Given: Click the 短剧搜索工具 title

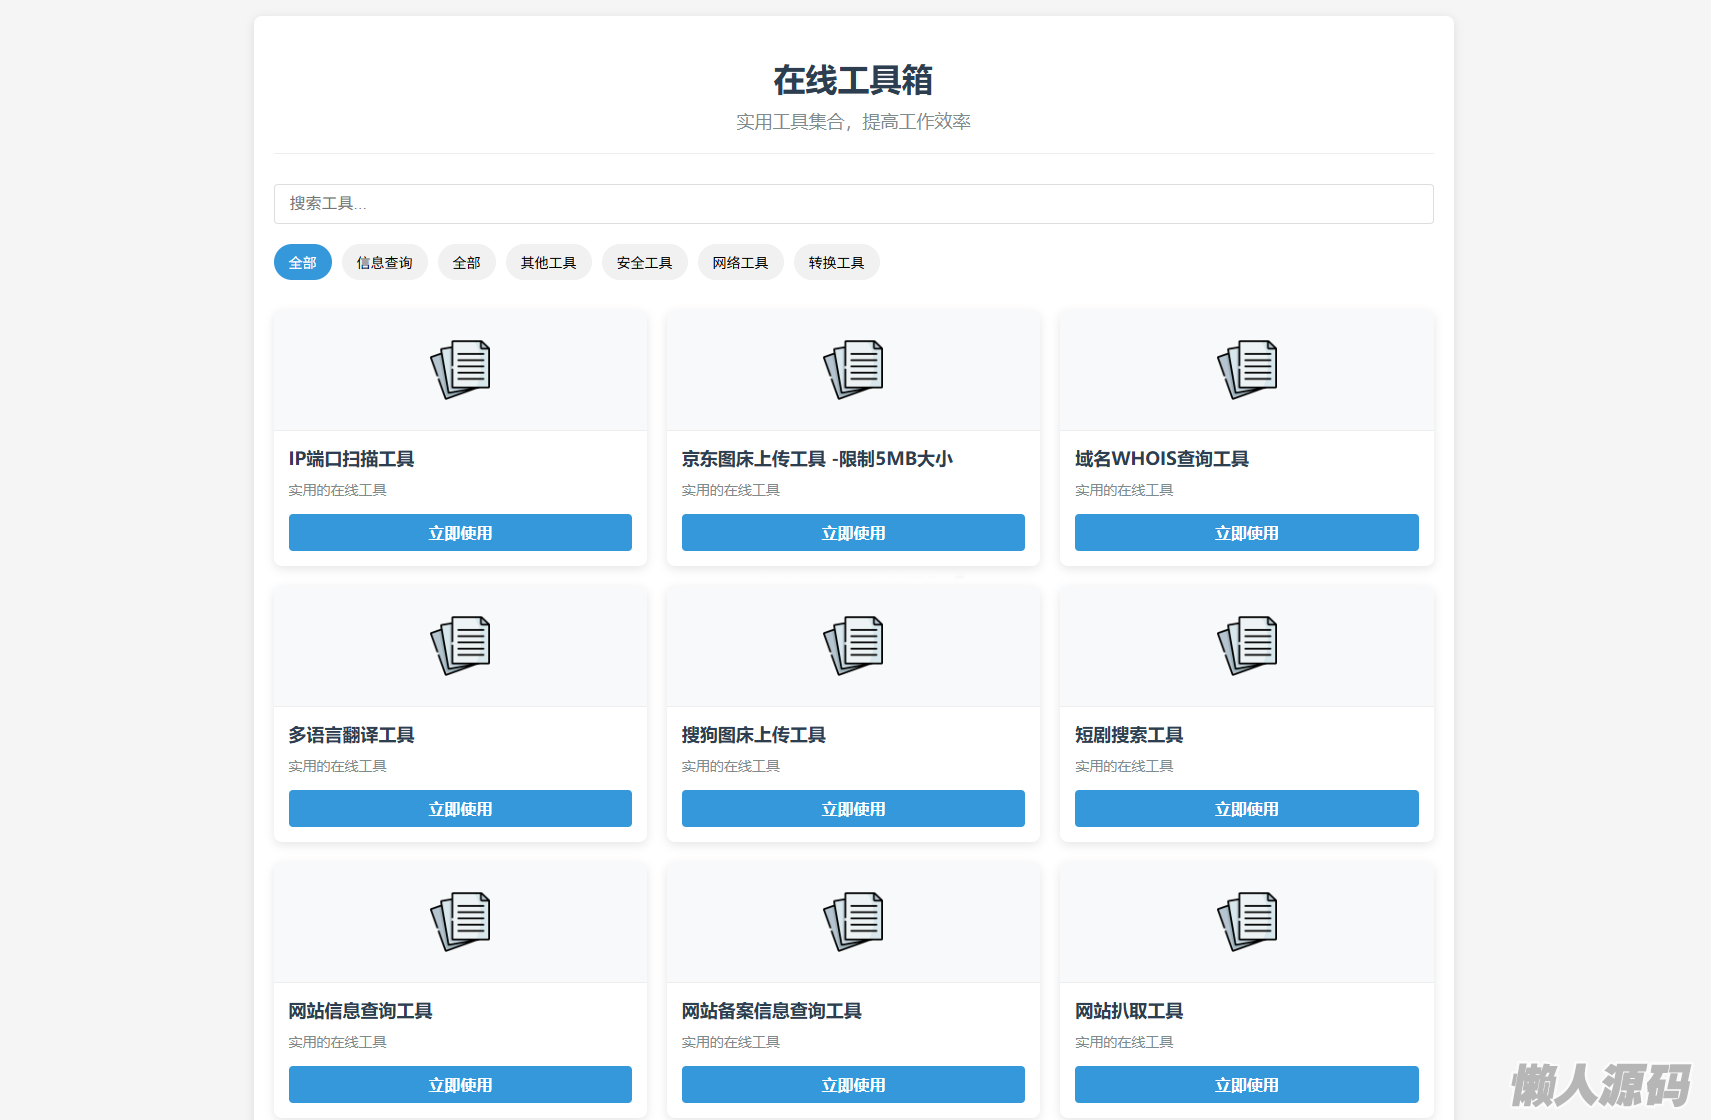Looking at the screenshot, I should click(x=1129, y=735).
